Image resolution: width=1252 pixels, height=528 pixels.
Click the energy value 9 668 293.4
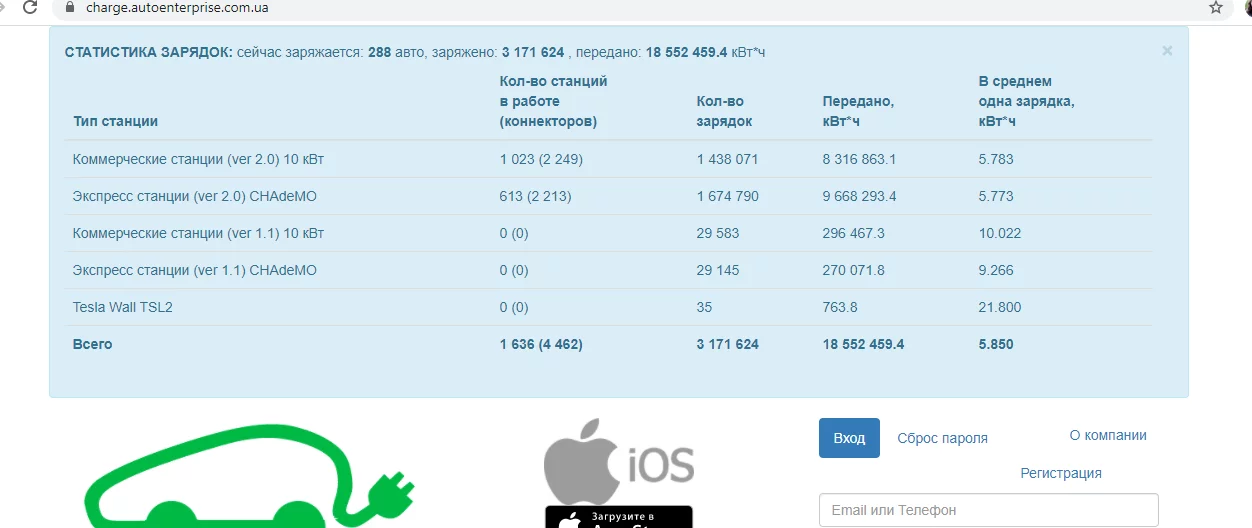(859, 196)
